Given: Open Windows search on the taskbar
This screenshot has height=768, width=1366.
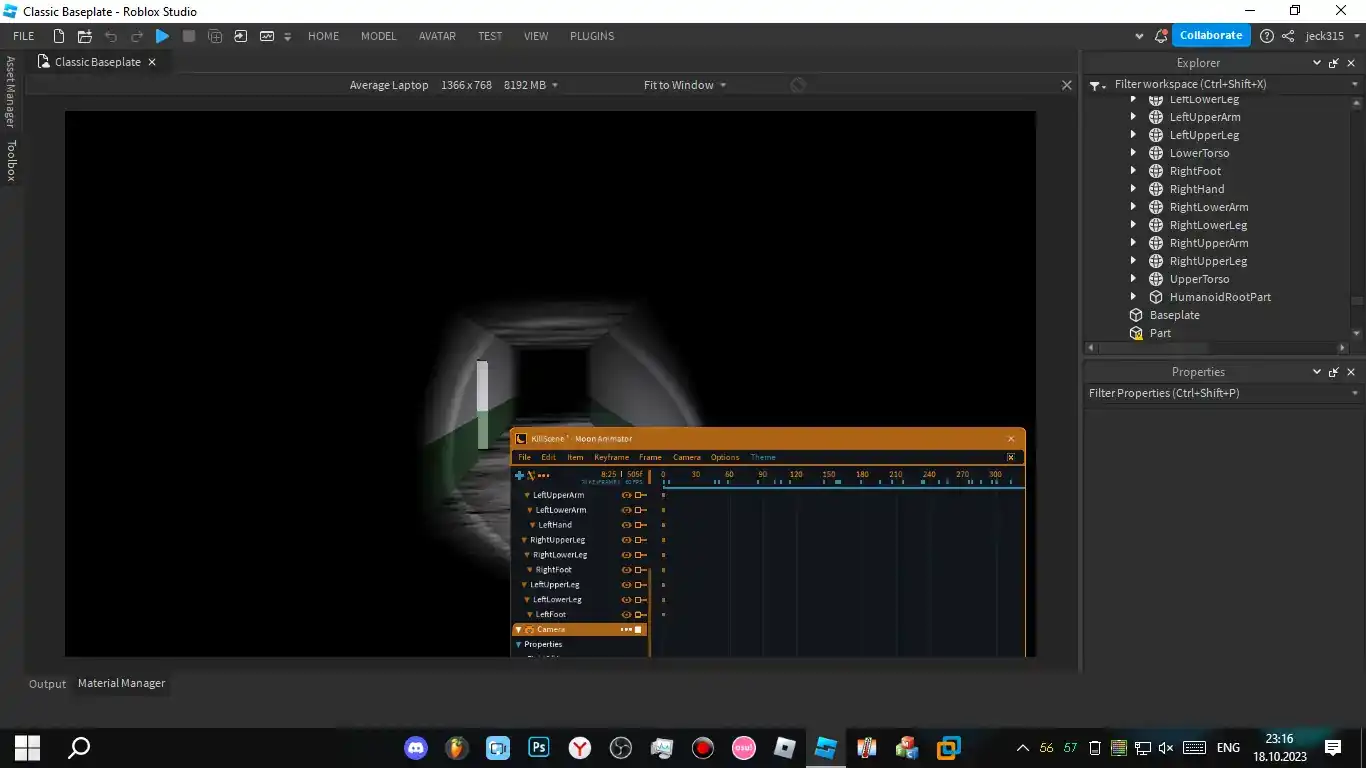Looking at the screenshot, I should (x=79, y=748).
